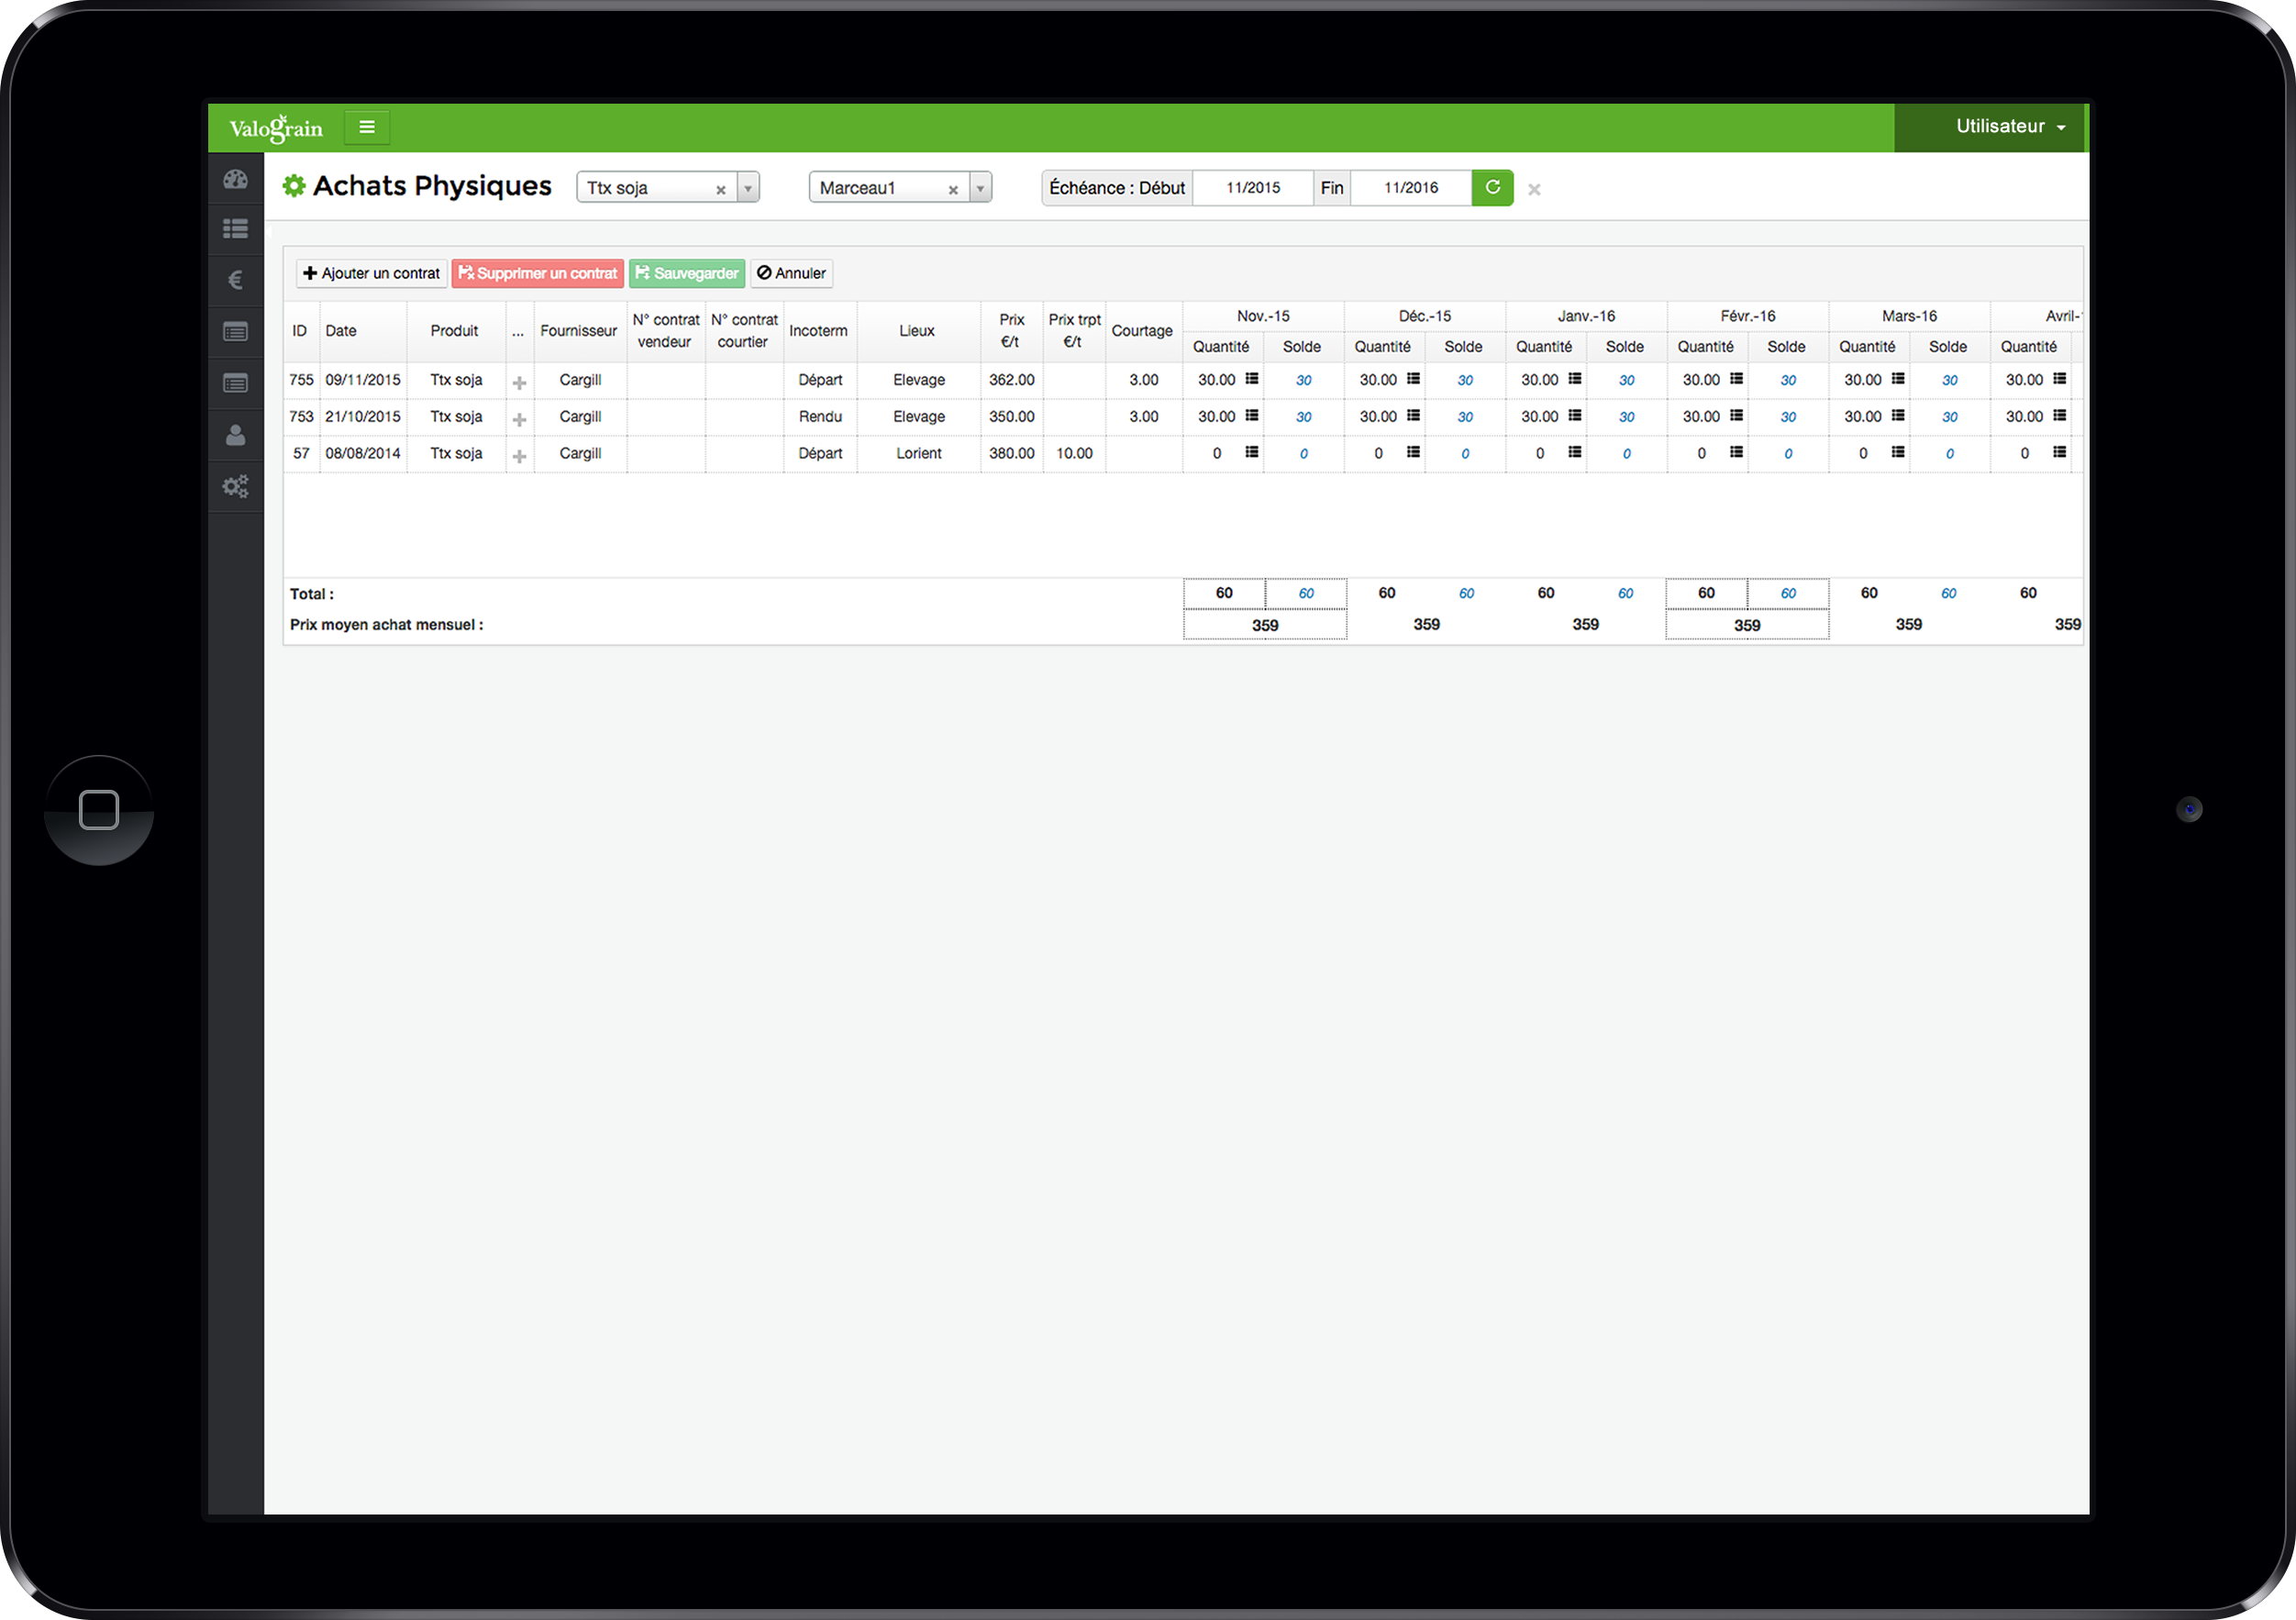Edit the Fin date field 11/2016
Viewport: 2296px width, 1620px height.
coord(1411,188)
